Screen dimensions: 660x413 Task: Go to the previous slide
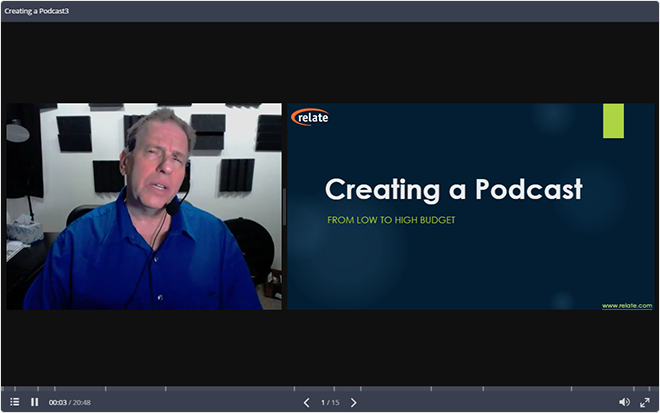tap(306, 402)
